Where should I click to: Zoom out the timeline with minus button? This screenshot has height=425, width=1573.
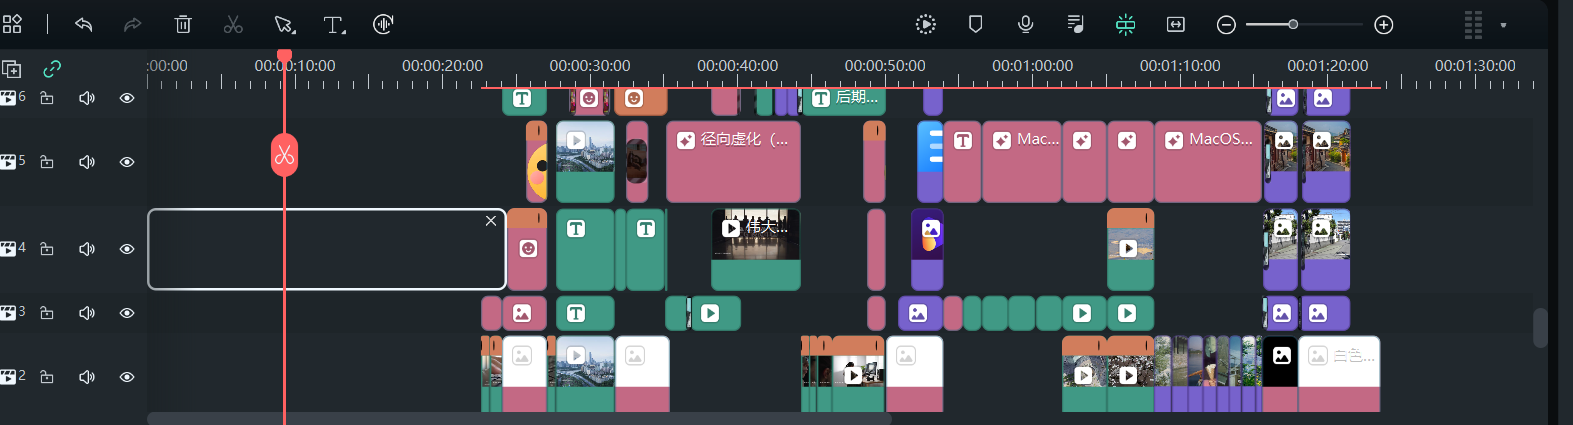point(1227,24)
